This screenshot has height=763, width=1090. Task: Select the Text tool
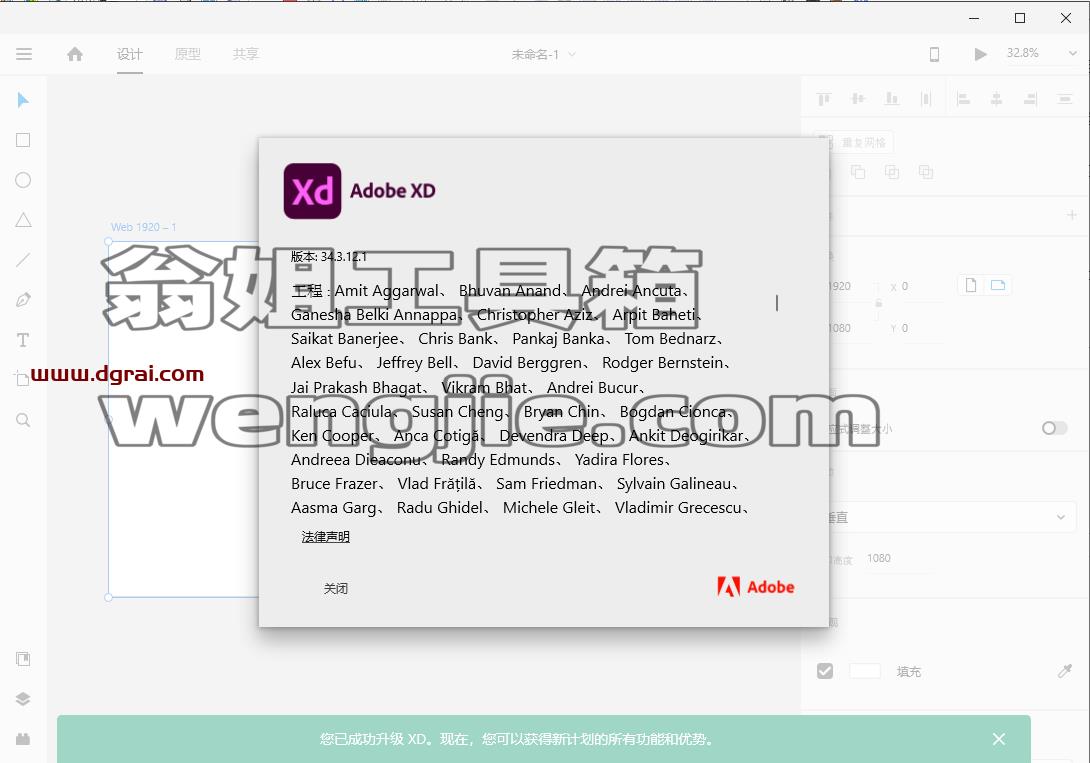23,340
